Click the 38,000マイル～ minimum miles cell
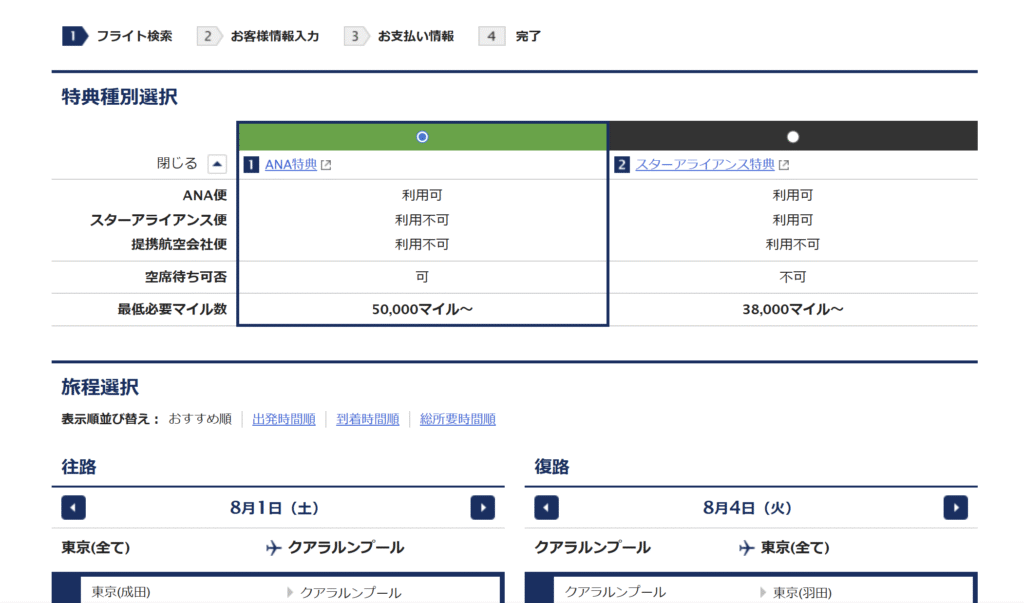 pos(793,309)
